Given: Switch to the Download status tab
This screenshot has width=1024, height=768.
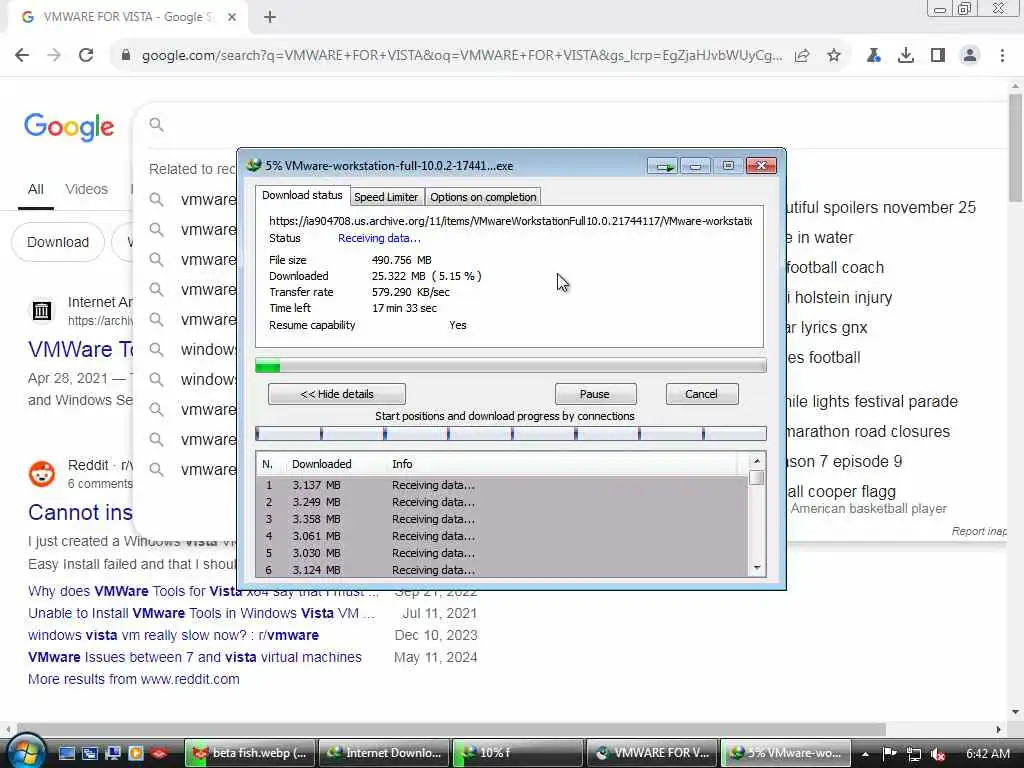Looking at the screenshot, I should 302,195.
